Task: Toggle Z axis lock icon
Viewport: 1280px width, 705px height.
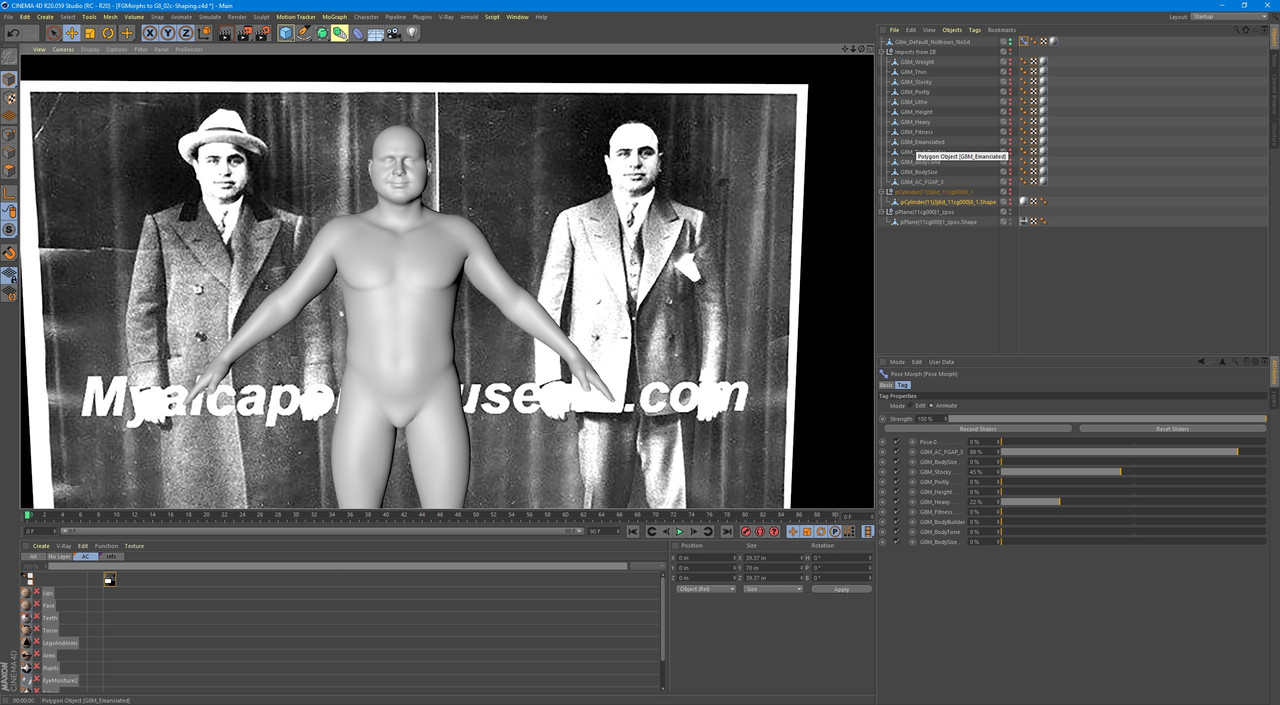Action: (x=186, y=33)
